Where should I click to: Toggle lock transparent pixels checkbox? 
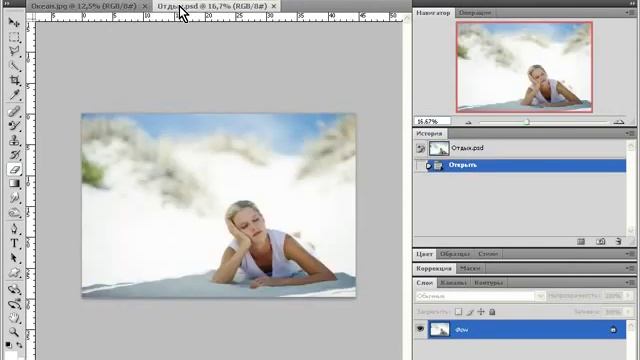pos(458,312)
